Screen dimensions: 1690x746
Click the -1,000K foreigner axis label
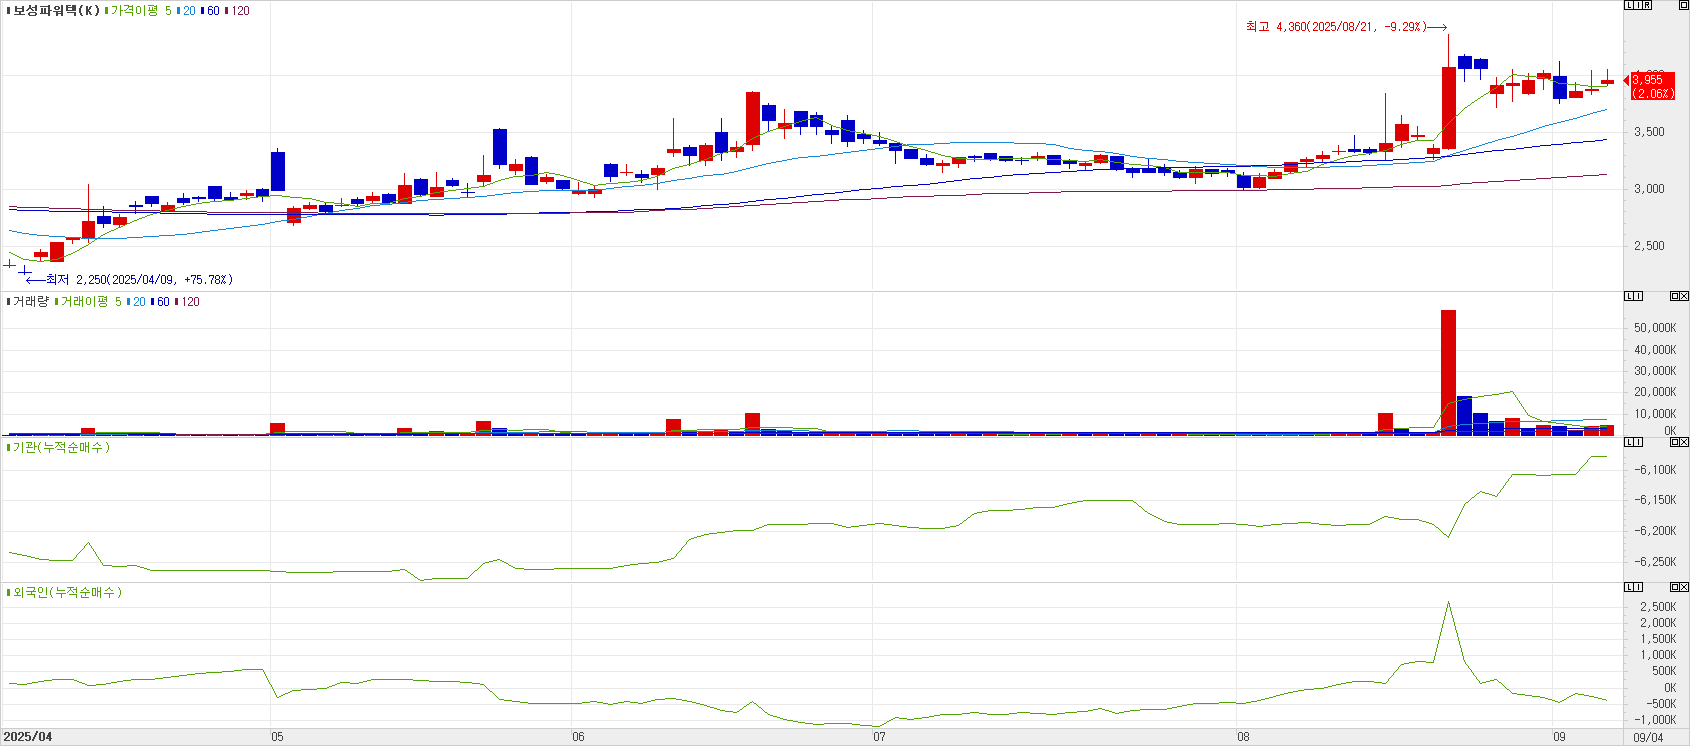[x=1657, y=720]
